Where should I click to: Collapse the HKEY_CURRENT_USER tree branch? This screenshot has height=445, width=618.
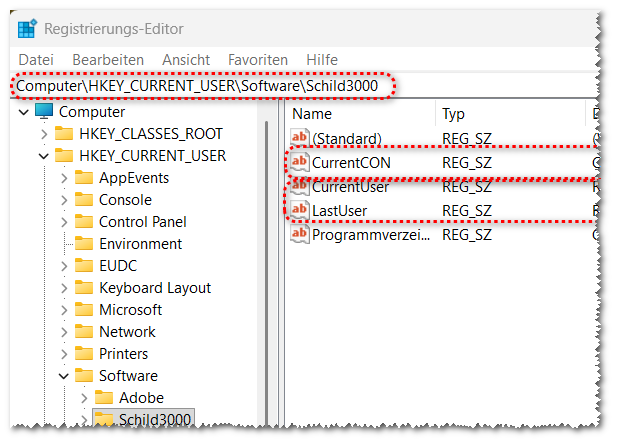point(43,156)
